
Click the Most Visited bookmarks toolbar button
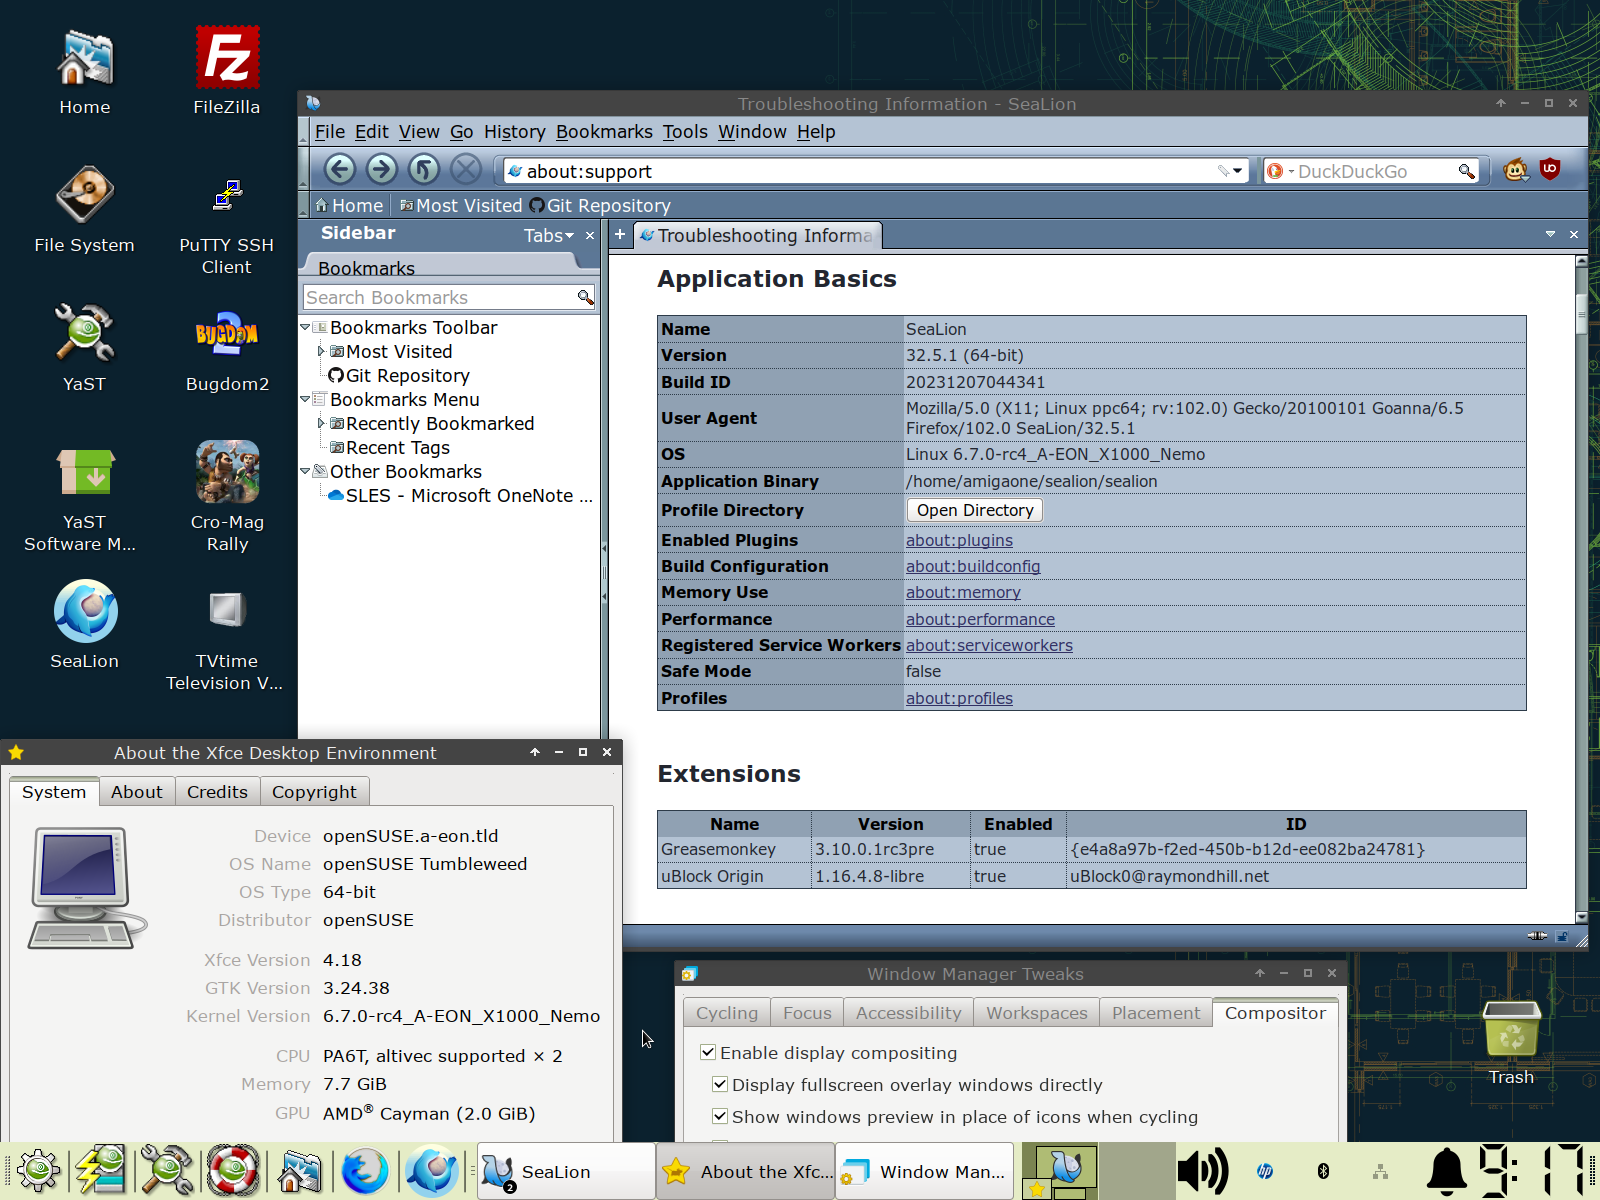click(x=461, y=205)
